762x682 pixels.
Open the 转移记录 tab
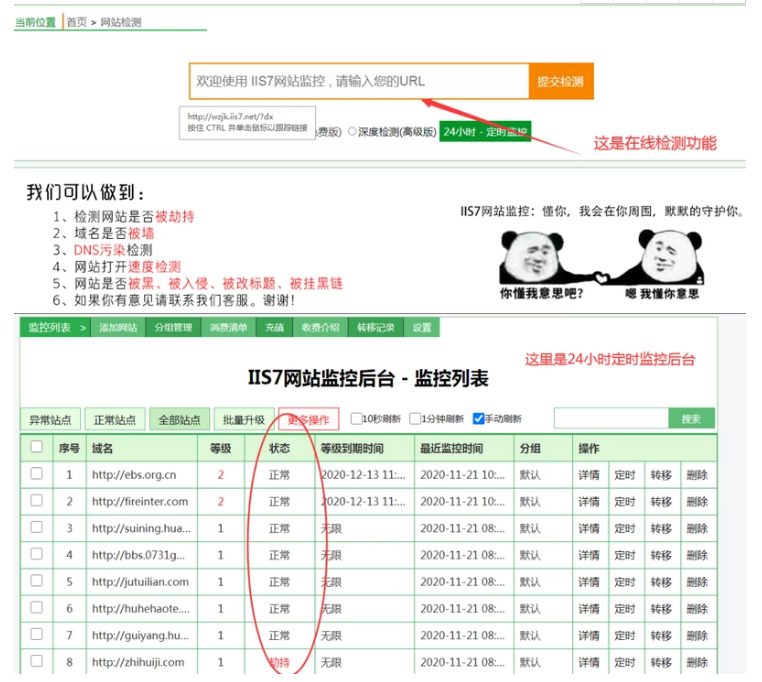tap(376, 327)
